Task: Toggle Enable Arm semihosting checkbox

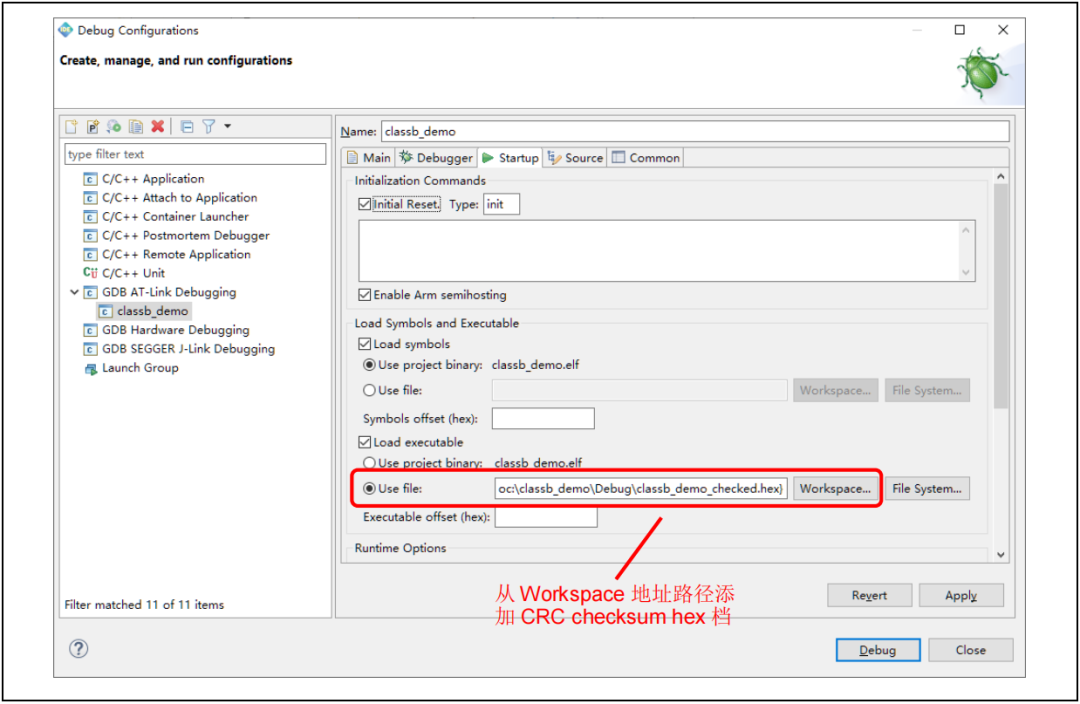Action: [365, 295]
